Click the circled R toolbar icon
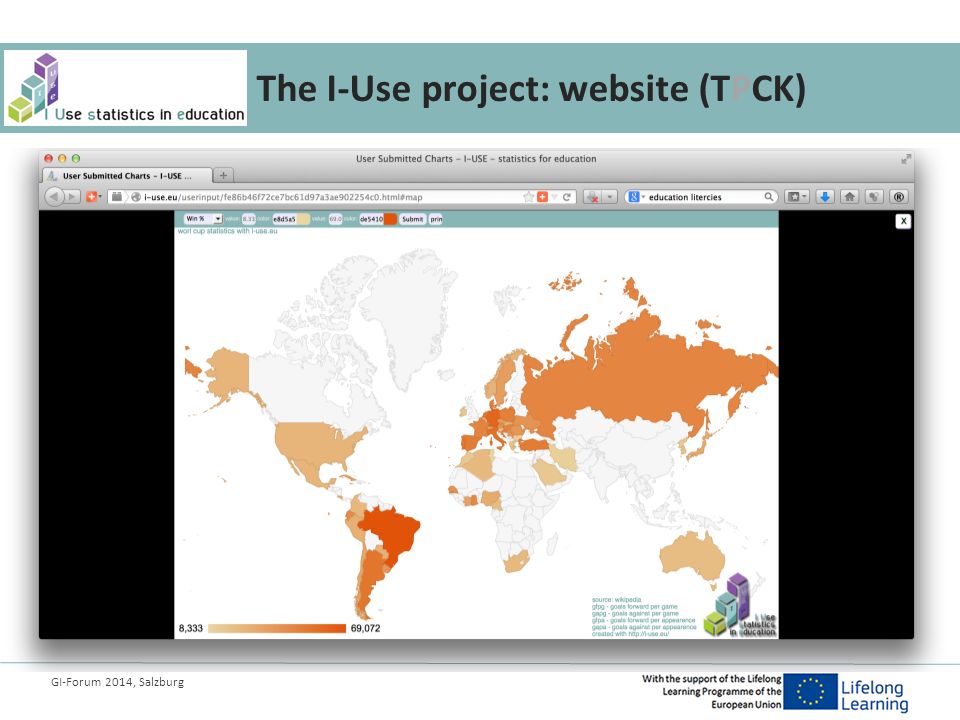This screenshot has width=960, height=720. 899,197
